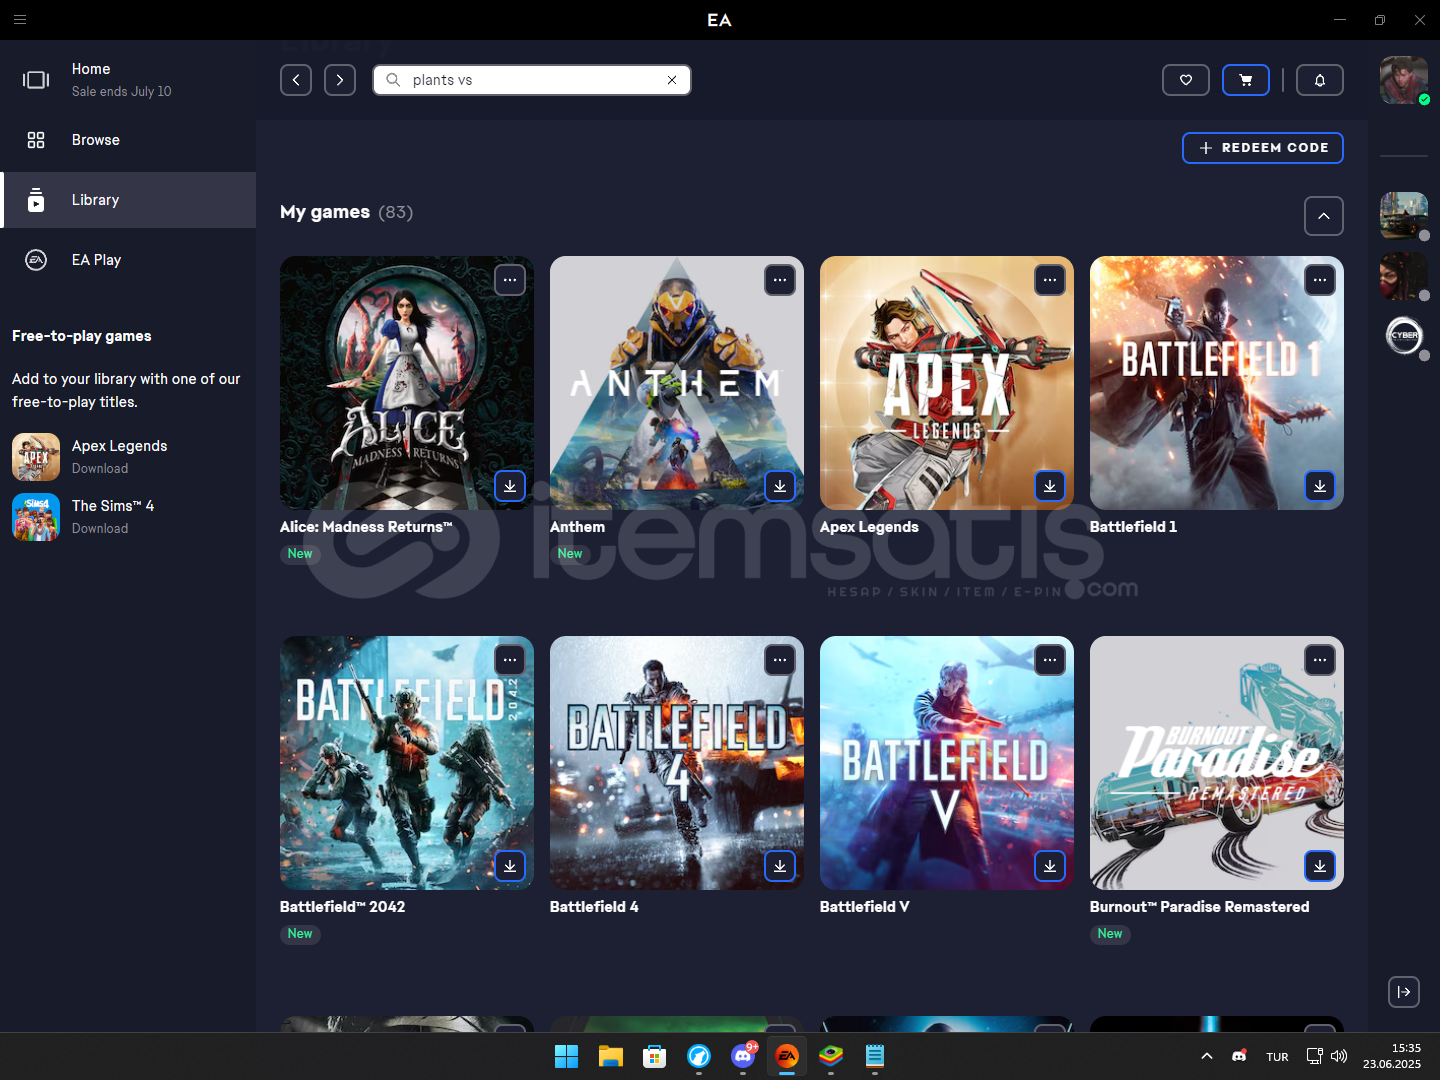Open the friend avatar with red mask
This screenshot has height=1080, width=1440.
[1404, 275]
